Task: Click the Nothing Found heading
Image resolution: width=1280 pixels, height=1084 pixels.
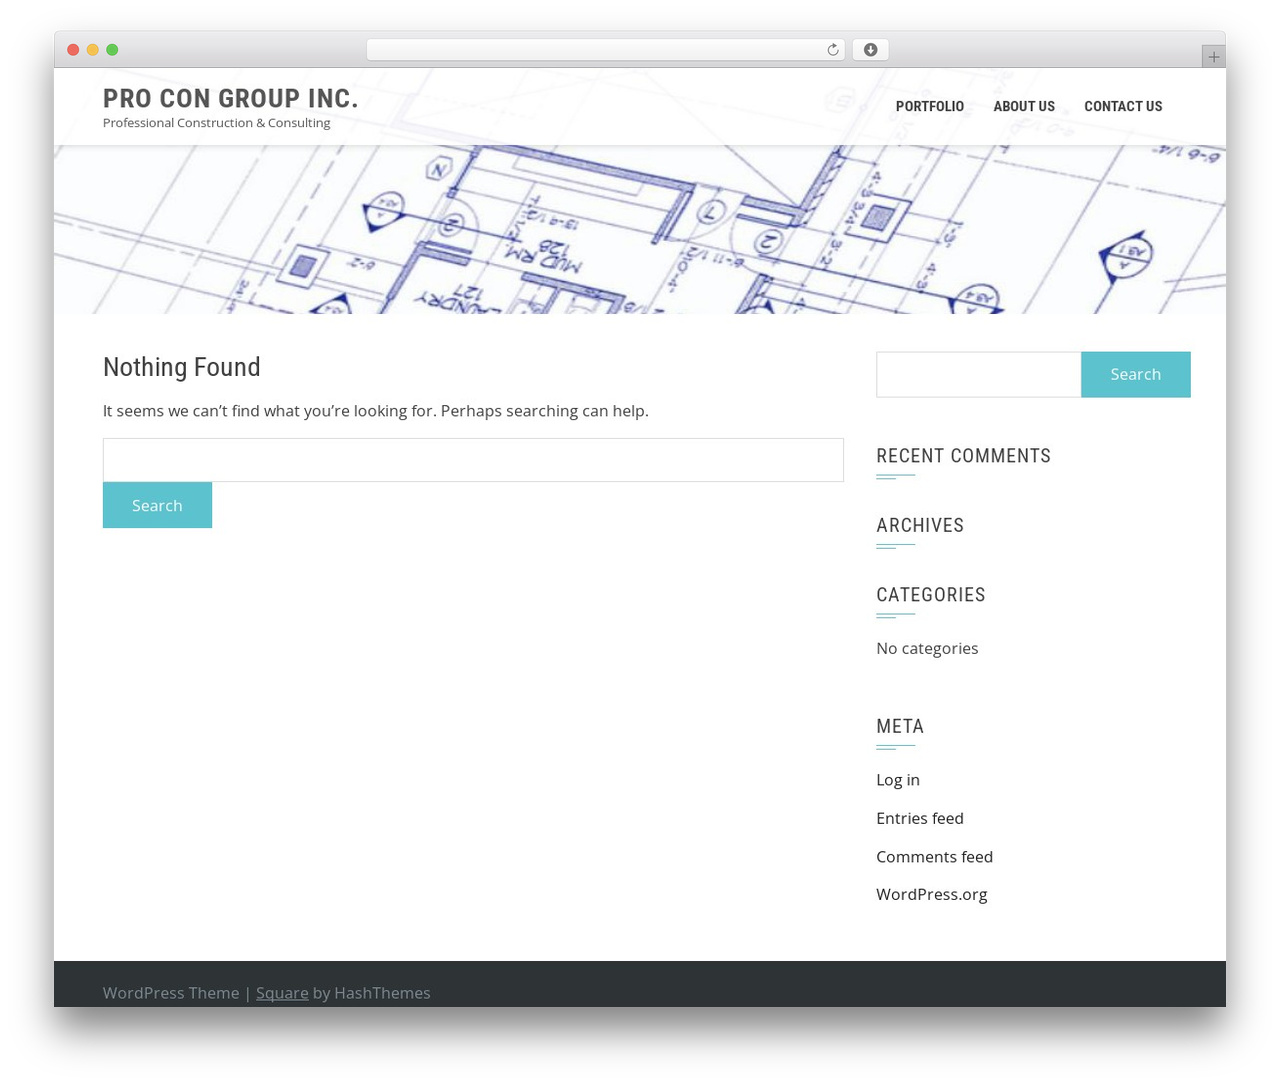Action: tap(182, 367)
